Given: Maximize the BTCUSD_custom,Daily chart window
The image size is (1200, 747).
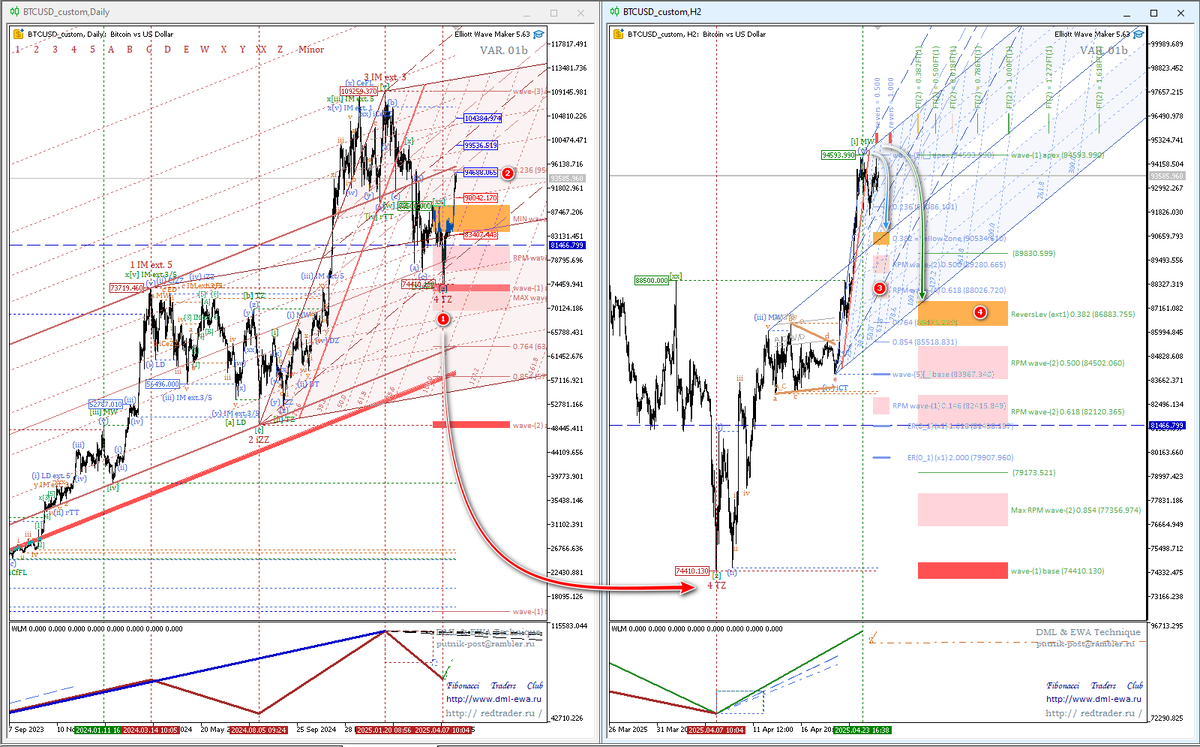Looking at the screenshot, I should coord(553,13).
